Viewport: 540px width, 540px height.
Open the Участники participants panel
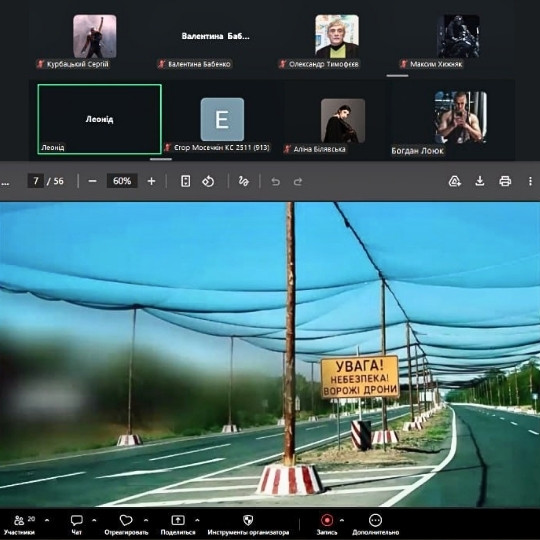coord(20,525)
